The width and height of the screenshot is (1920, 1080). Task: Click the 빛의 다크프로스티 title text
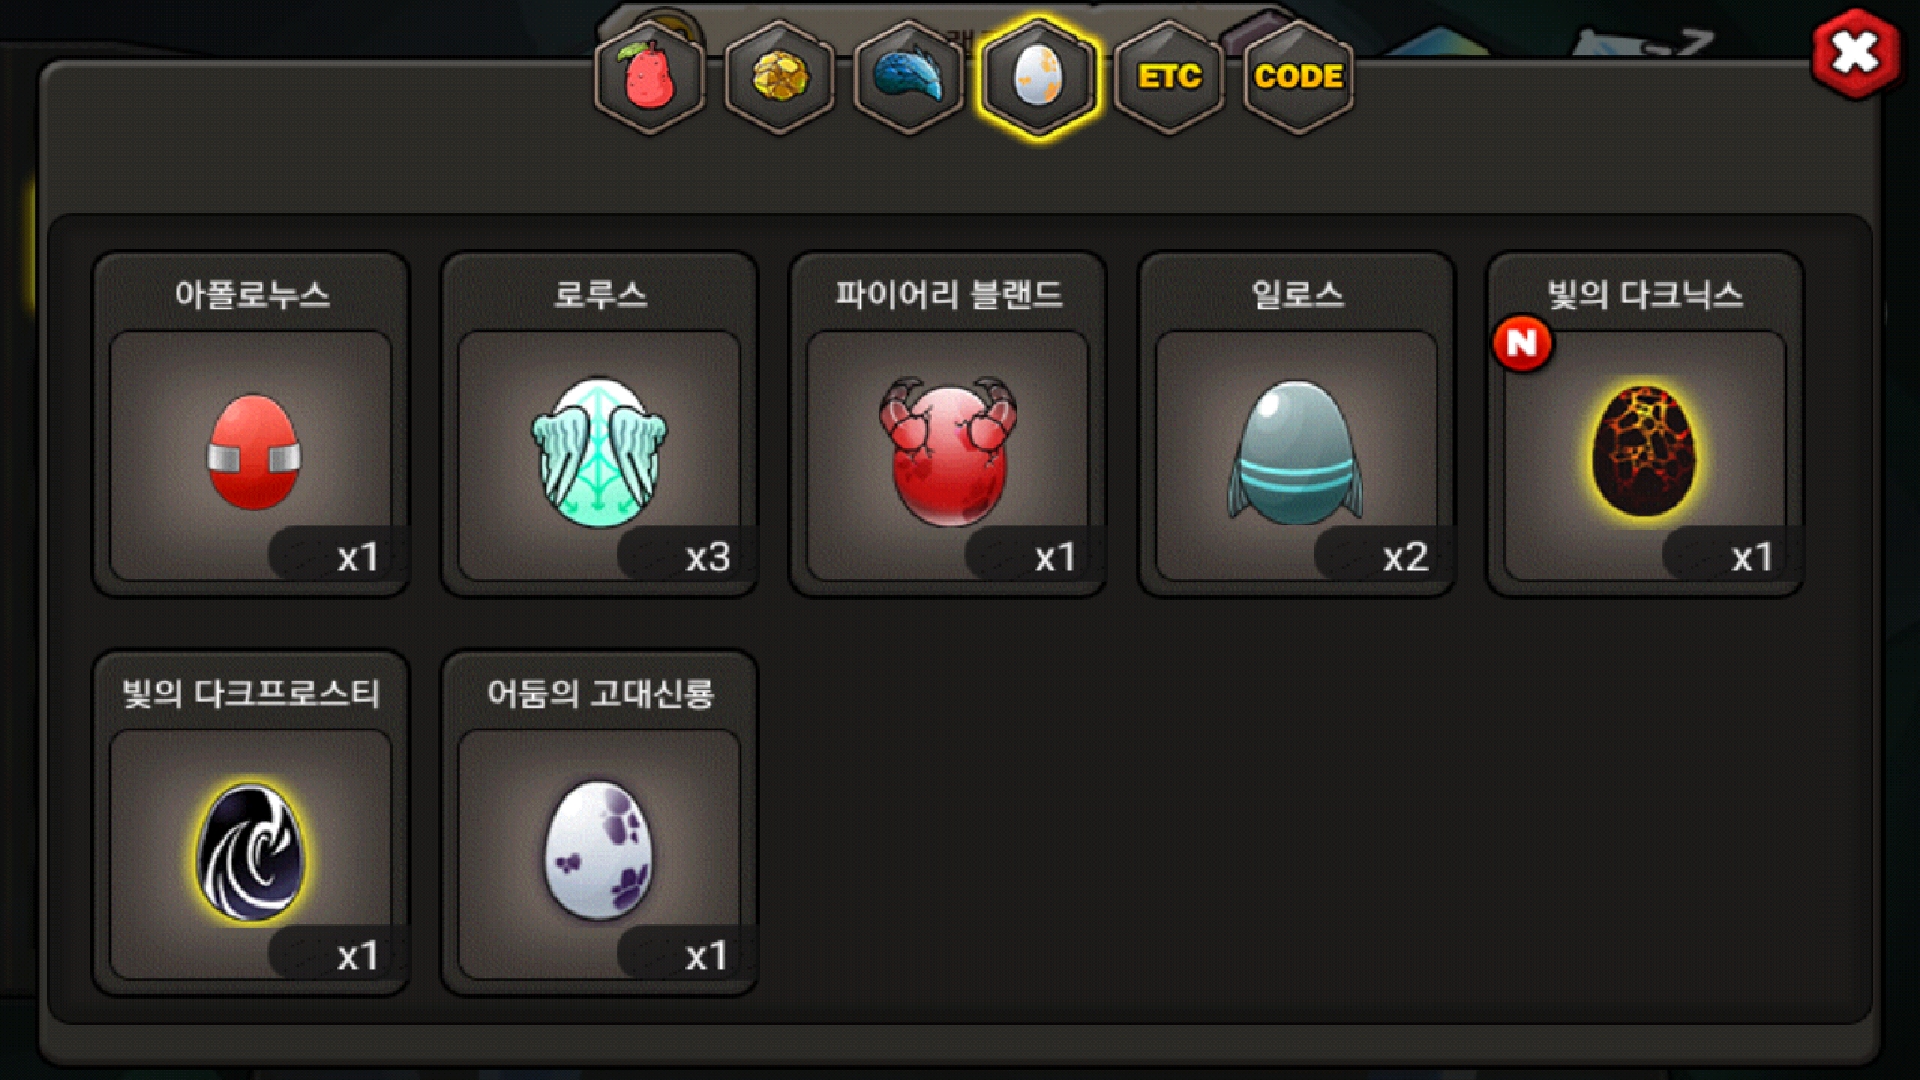[251, 693]
